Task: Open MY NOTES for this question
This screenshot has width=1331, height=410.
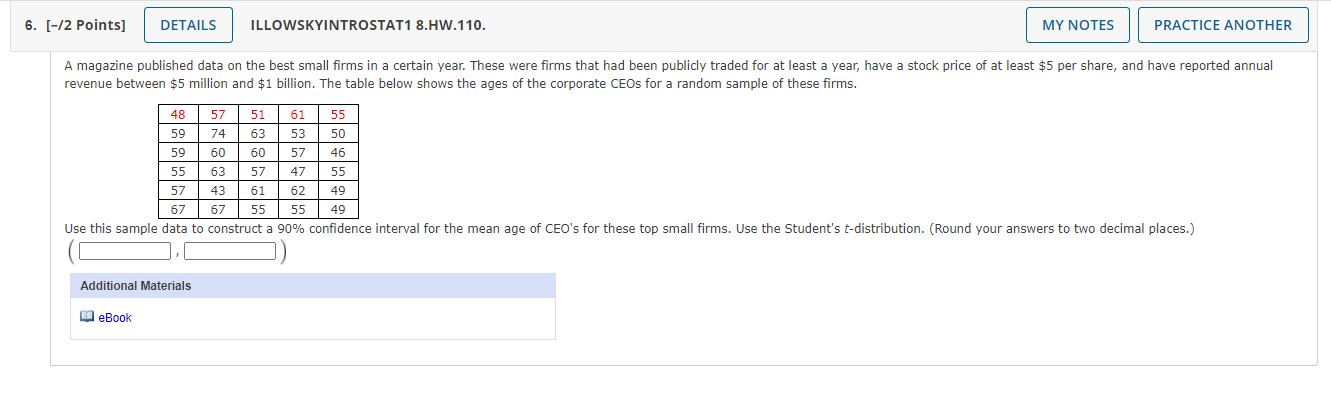Action: [x=1077, y=25]
